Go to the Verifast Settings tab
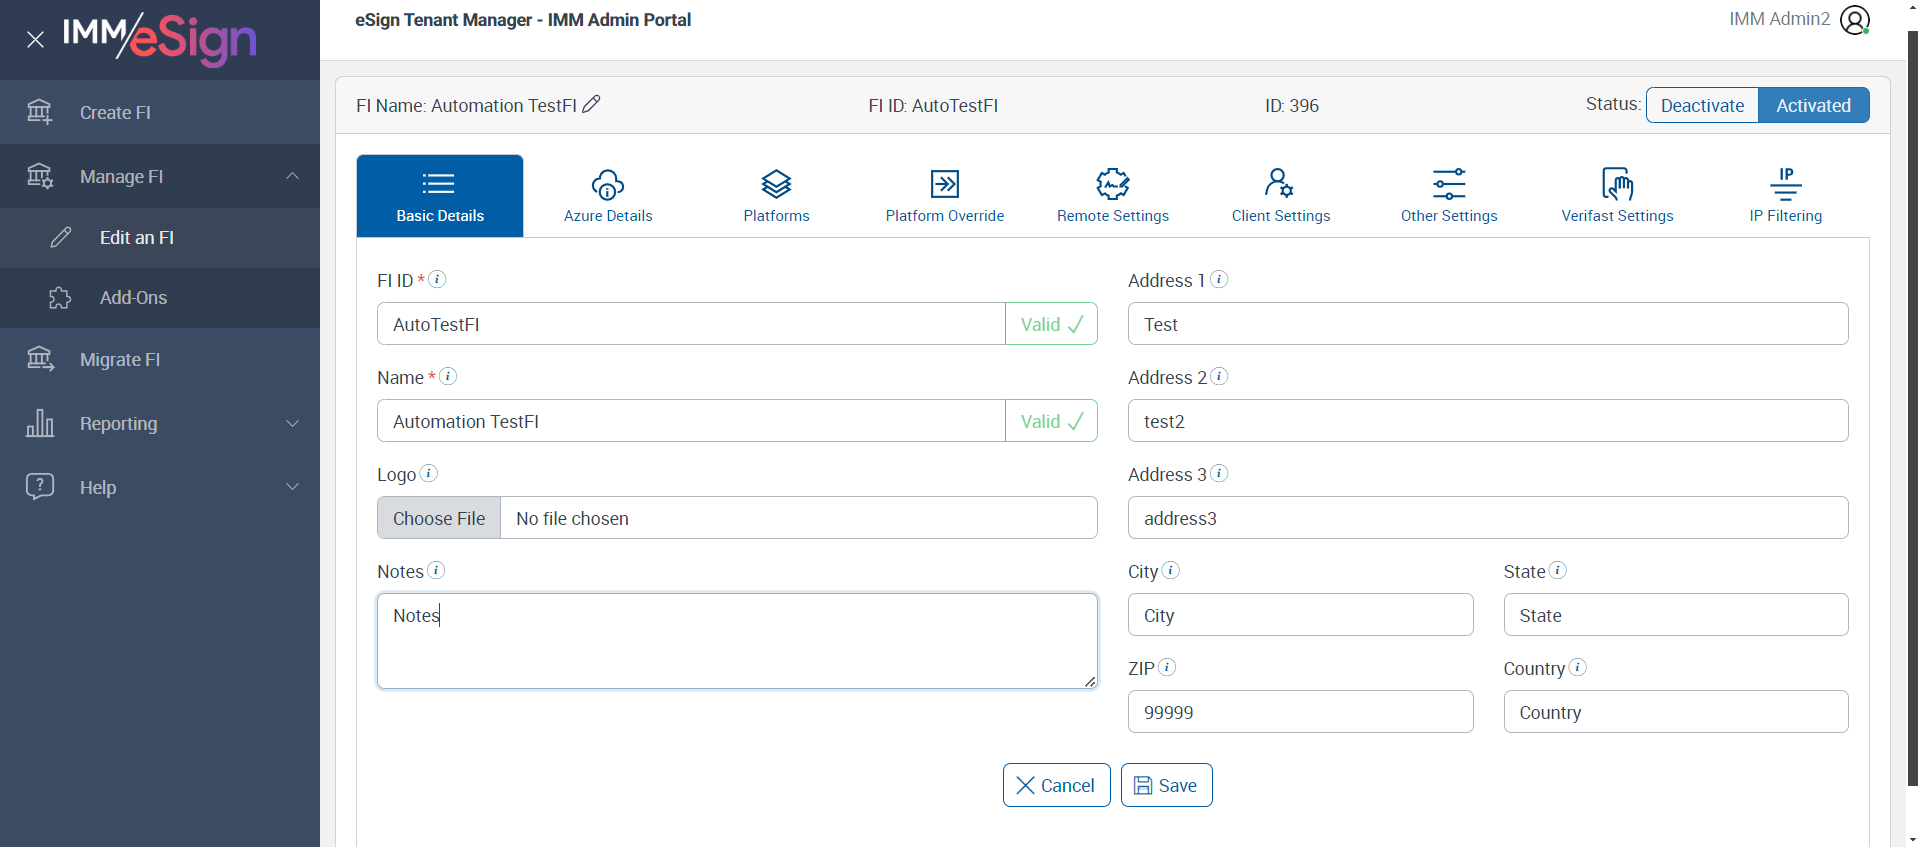 click(x=1617, y=196)
